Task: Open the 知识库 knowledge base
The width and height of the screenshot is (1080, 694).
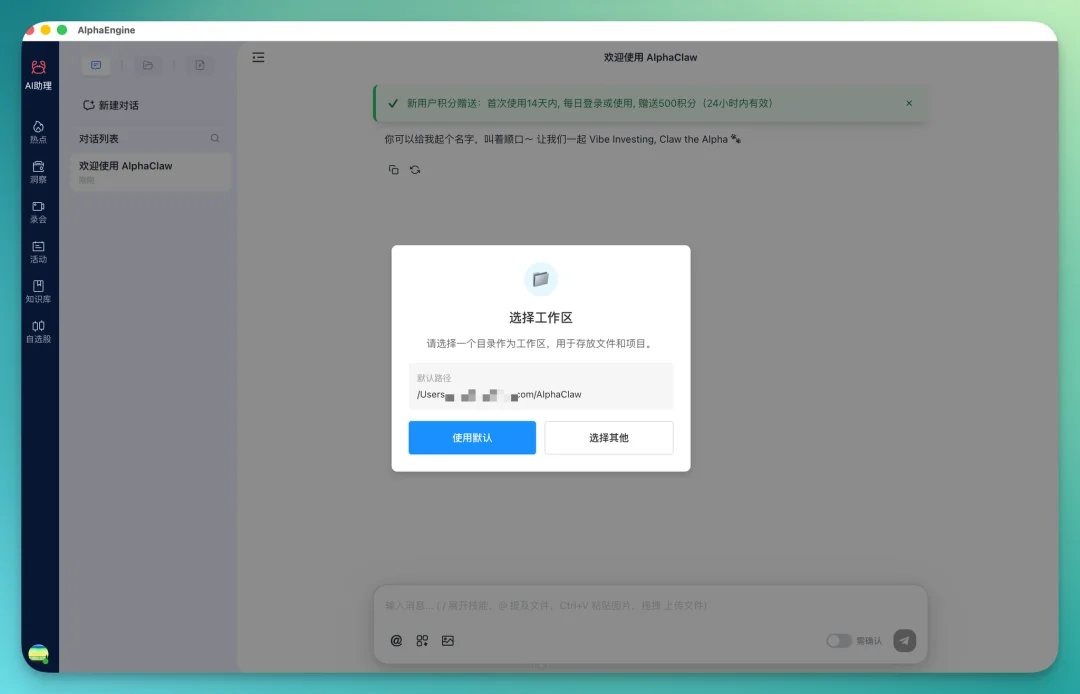Action: coord(38,292)
